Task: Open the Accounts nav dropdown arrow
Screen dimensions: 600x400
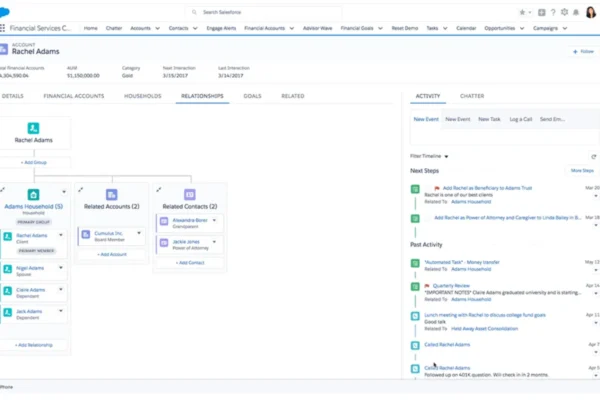Action: 157,28
